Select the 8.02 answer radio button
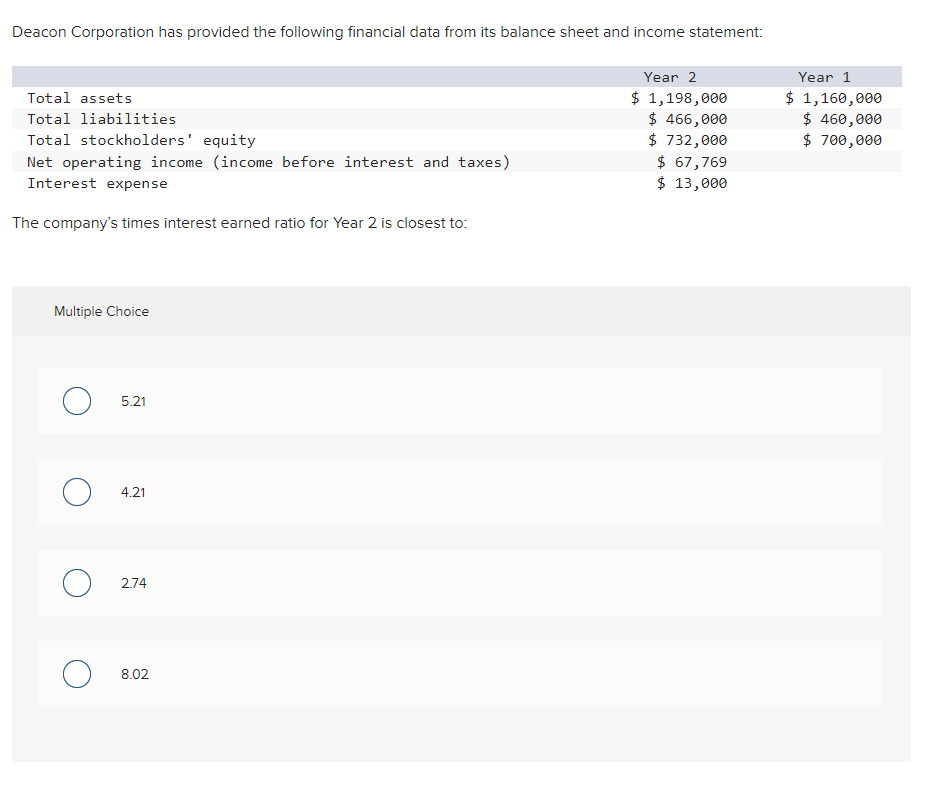This screenshot has height=787, width=945. [x=77, y=674]
